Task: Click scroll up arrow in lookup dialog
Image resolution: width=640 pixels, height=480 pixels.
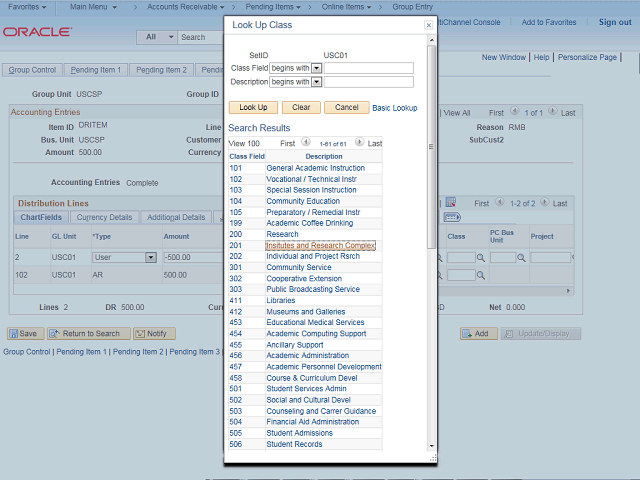Action: click(431, 40)
